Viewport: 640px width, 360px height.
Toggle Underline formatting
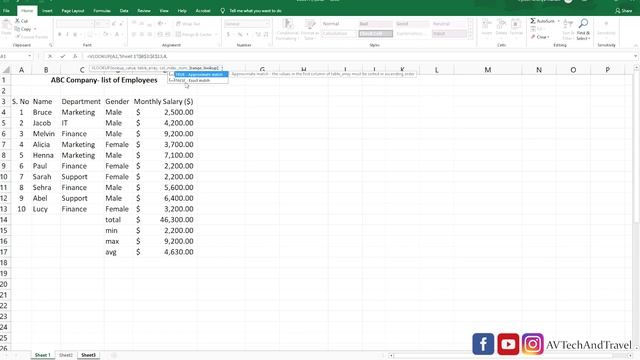(x=75, y=35)
